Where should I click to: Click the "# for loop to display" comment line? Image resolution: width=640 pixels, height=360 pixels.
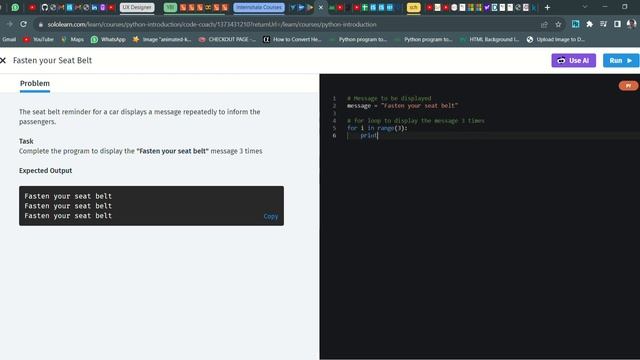pos(416,121)
